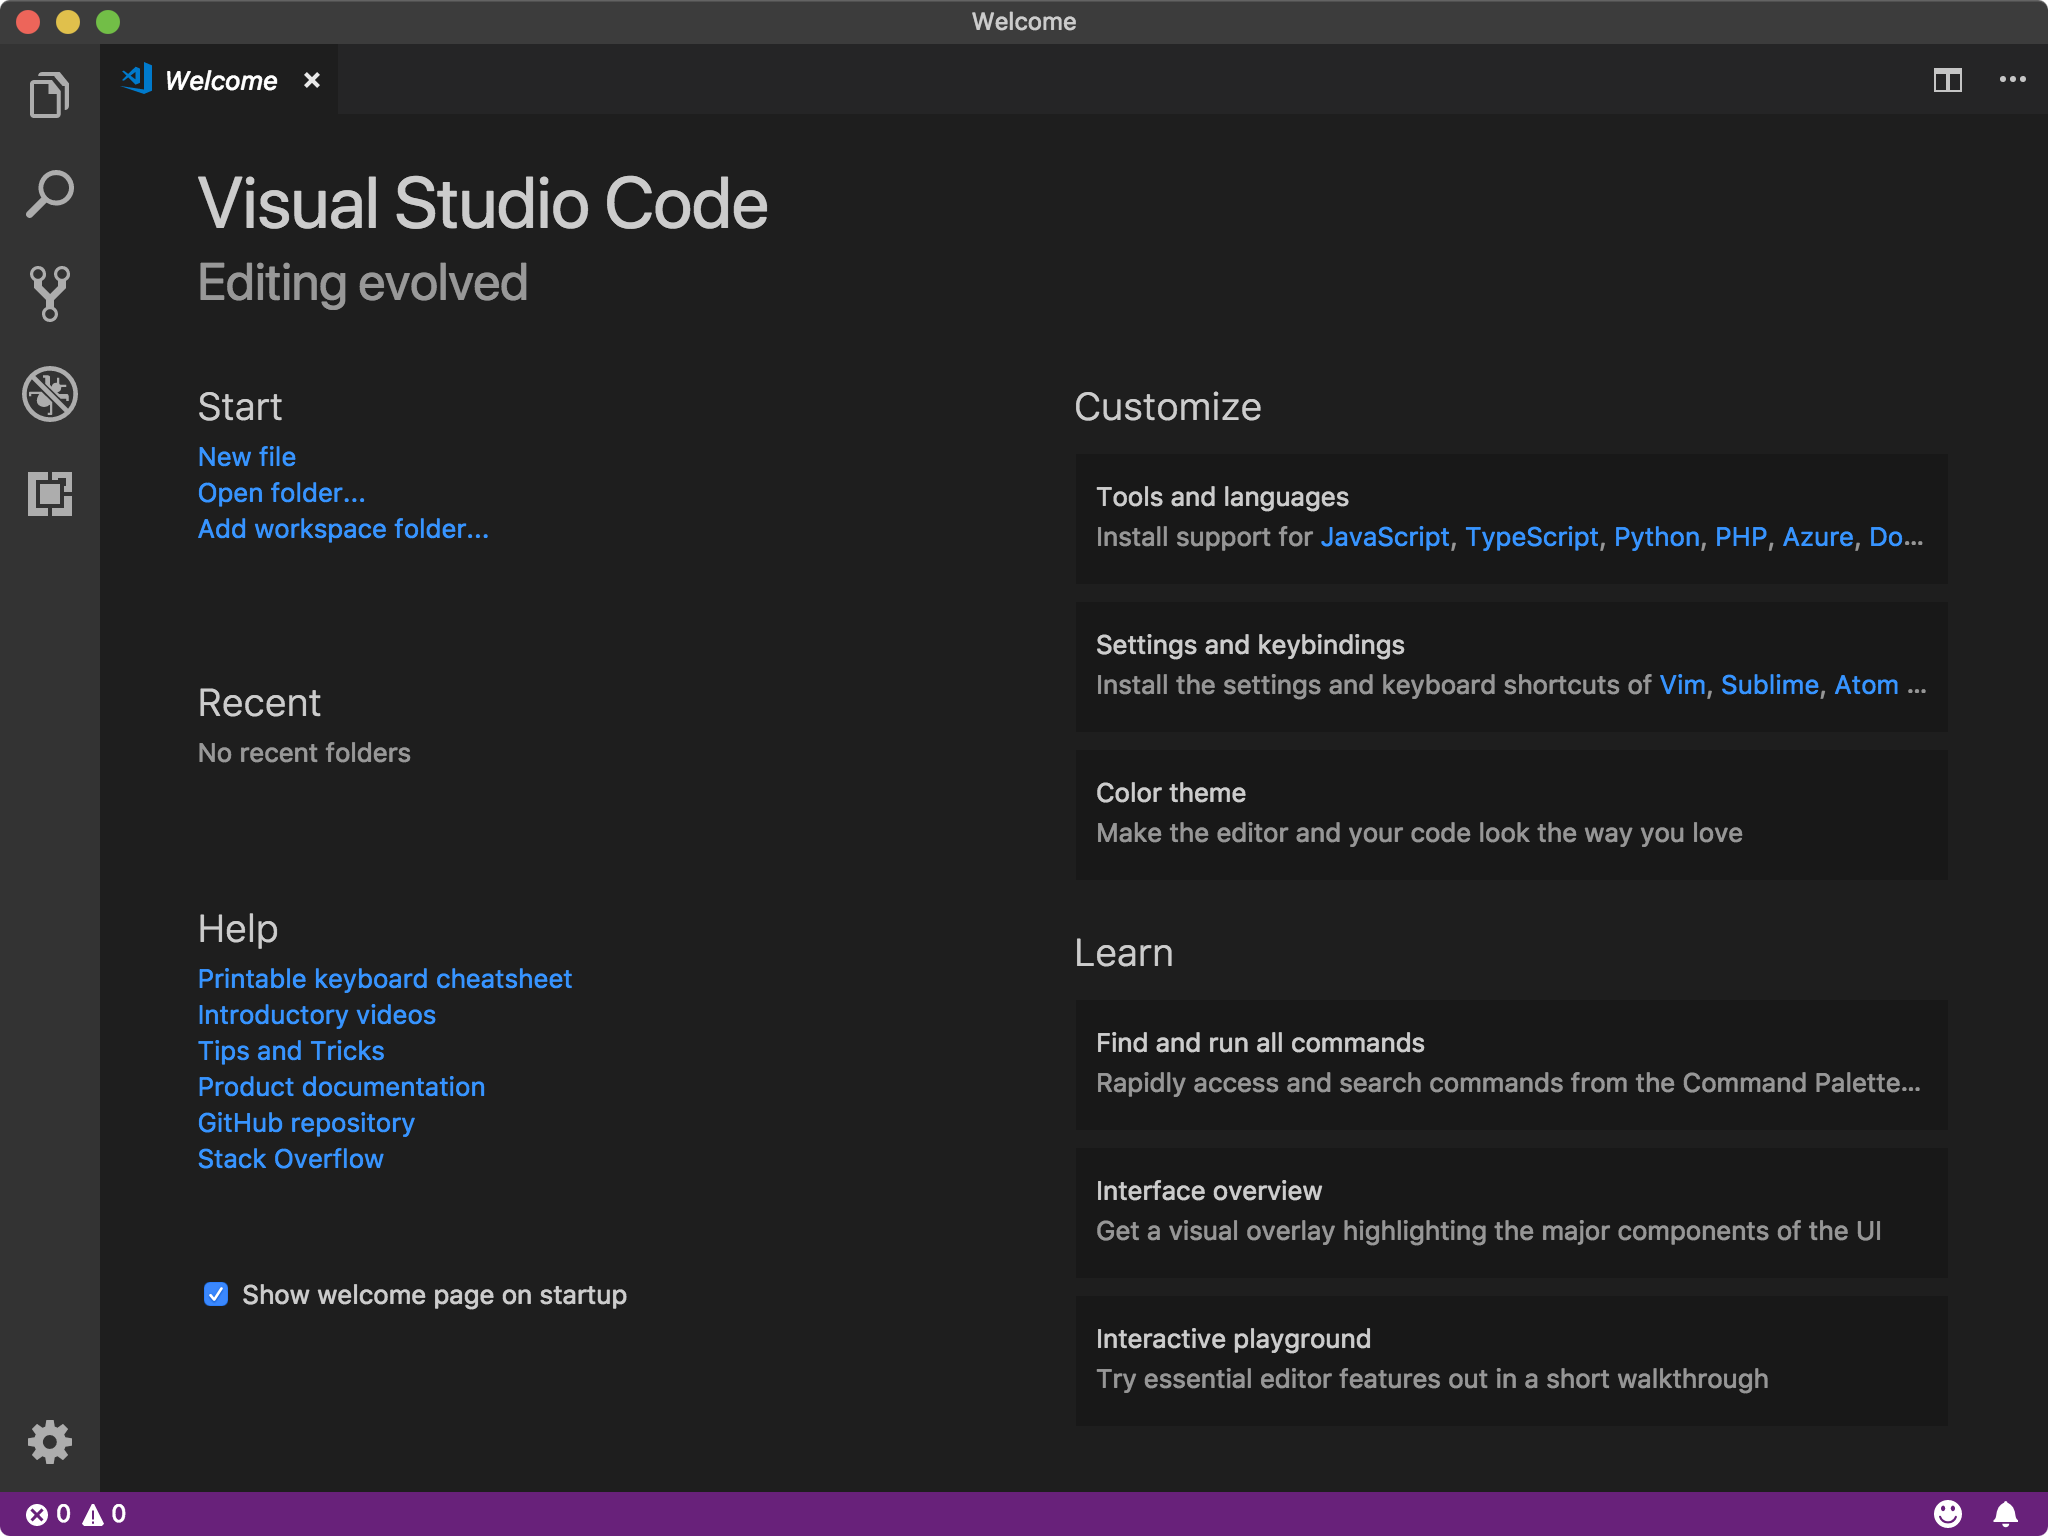
Task: Click Add workspace folder... link
Action: click(343, 529)
